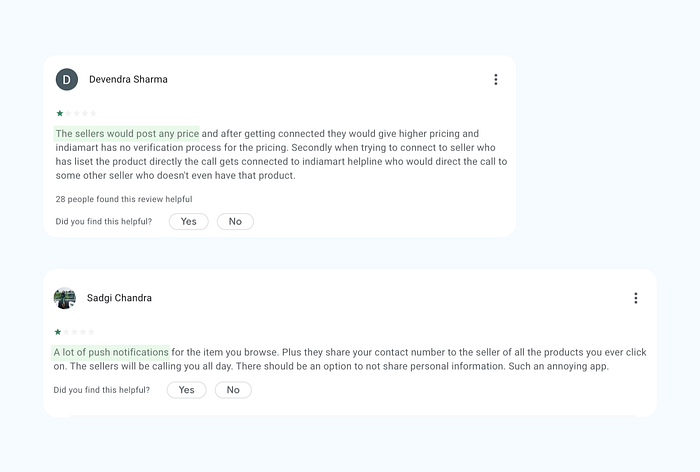Mark Devendra Sharma's review helpful with Yes
Image resolution: width=700 pixels, height=472 pixels.
pyautogui.click(x=188, y=221)
